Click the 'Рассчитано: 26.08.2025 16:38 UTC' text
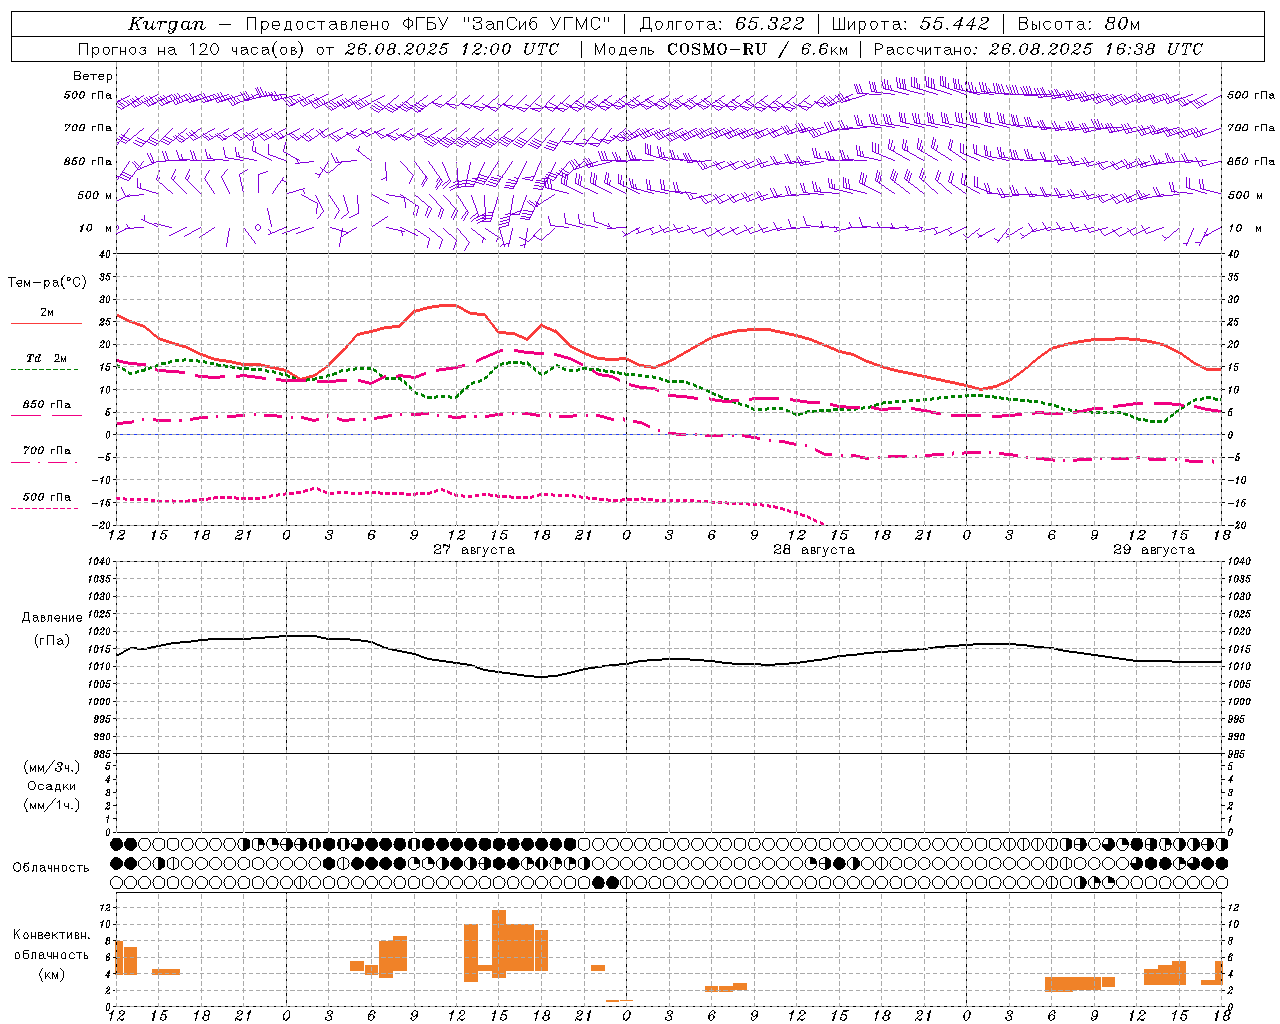The height and width of the screenshot is (1024, 1280). [1038, 49]
